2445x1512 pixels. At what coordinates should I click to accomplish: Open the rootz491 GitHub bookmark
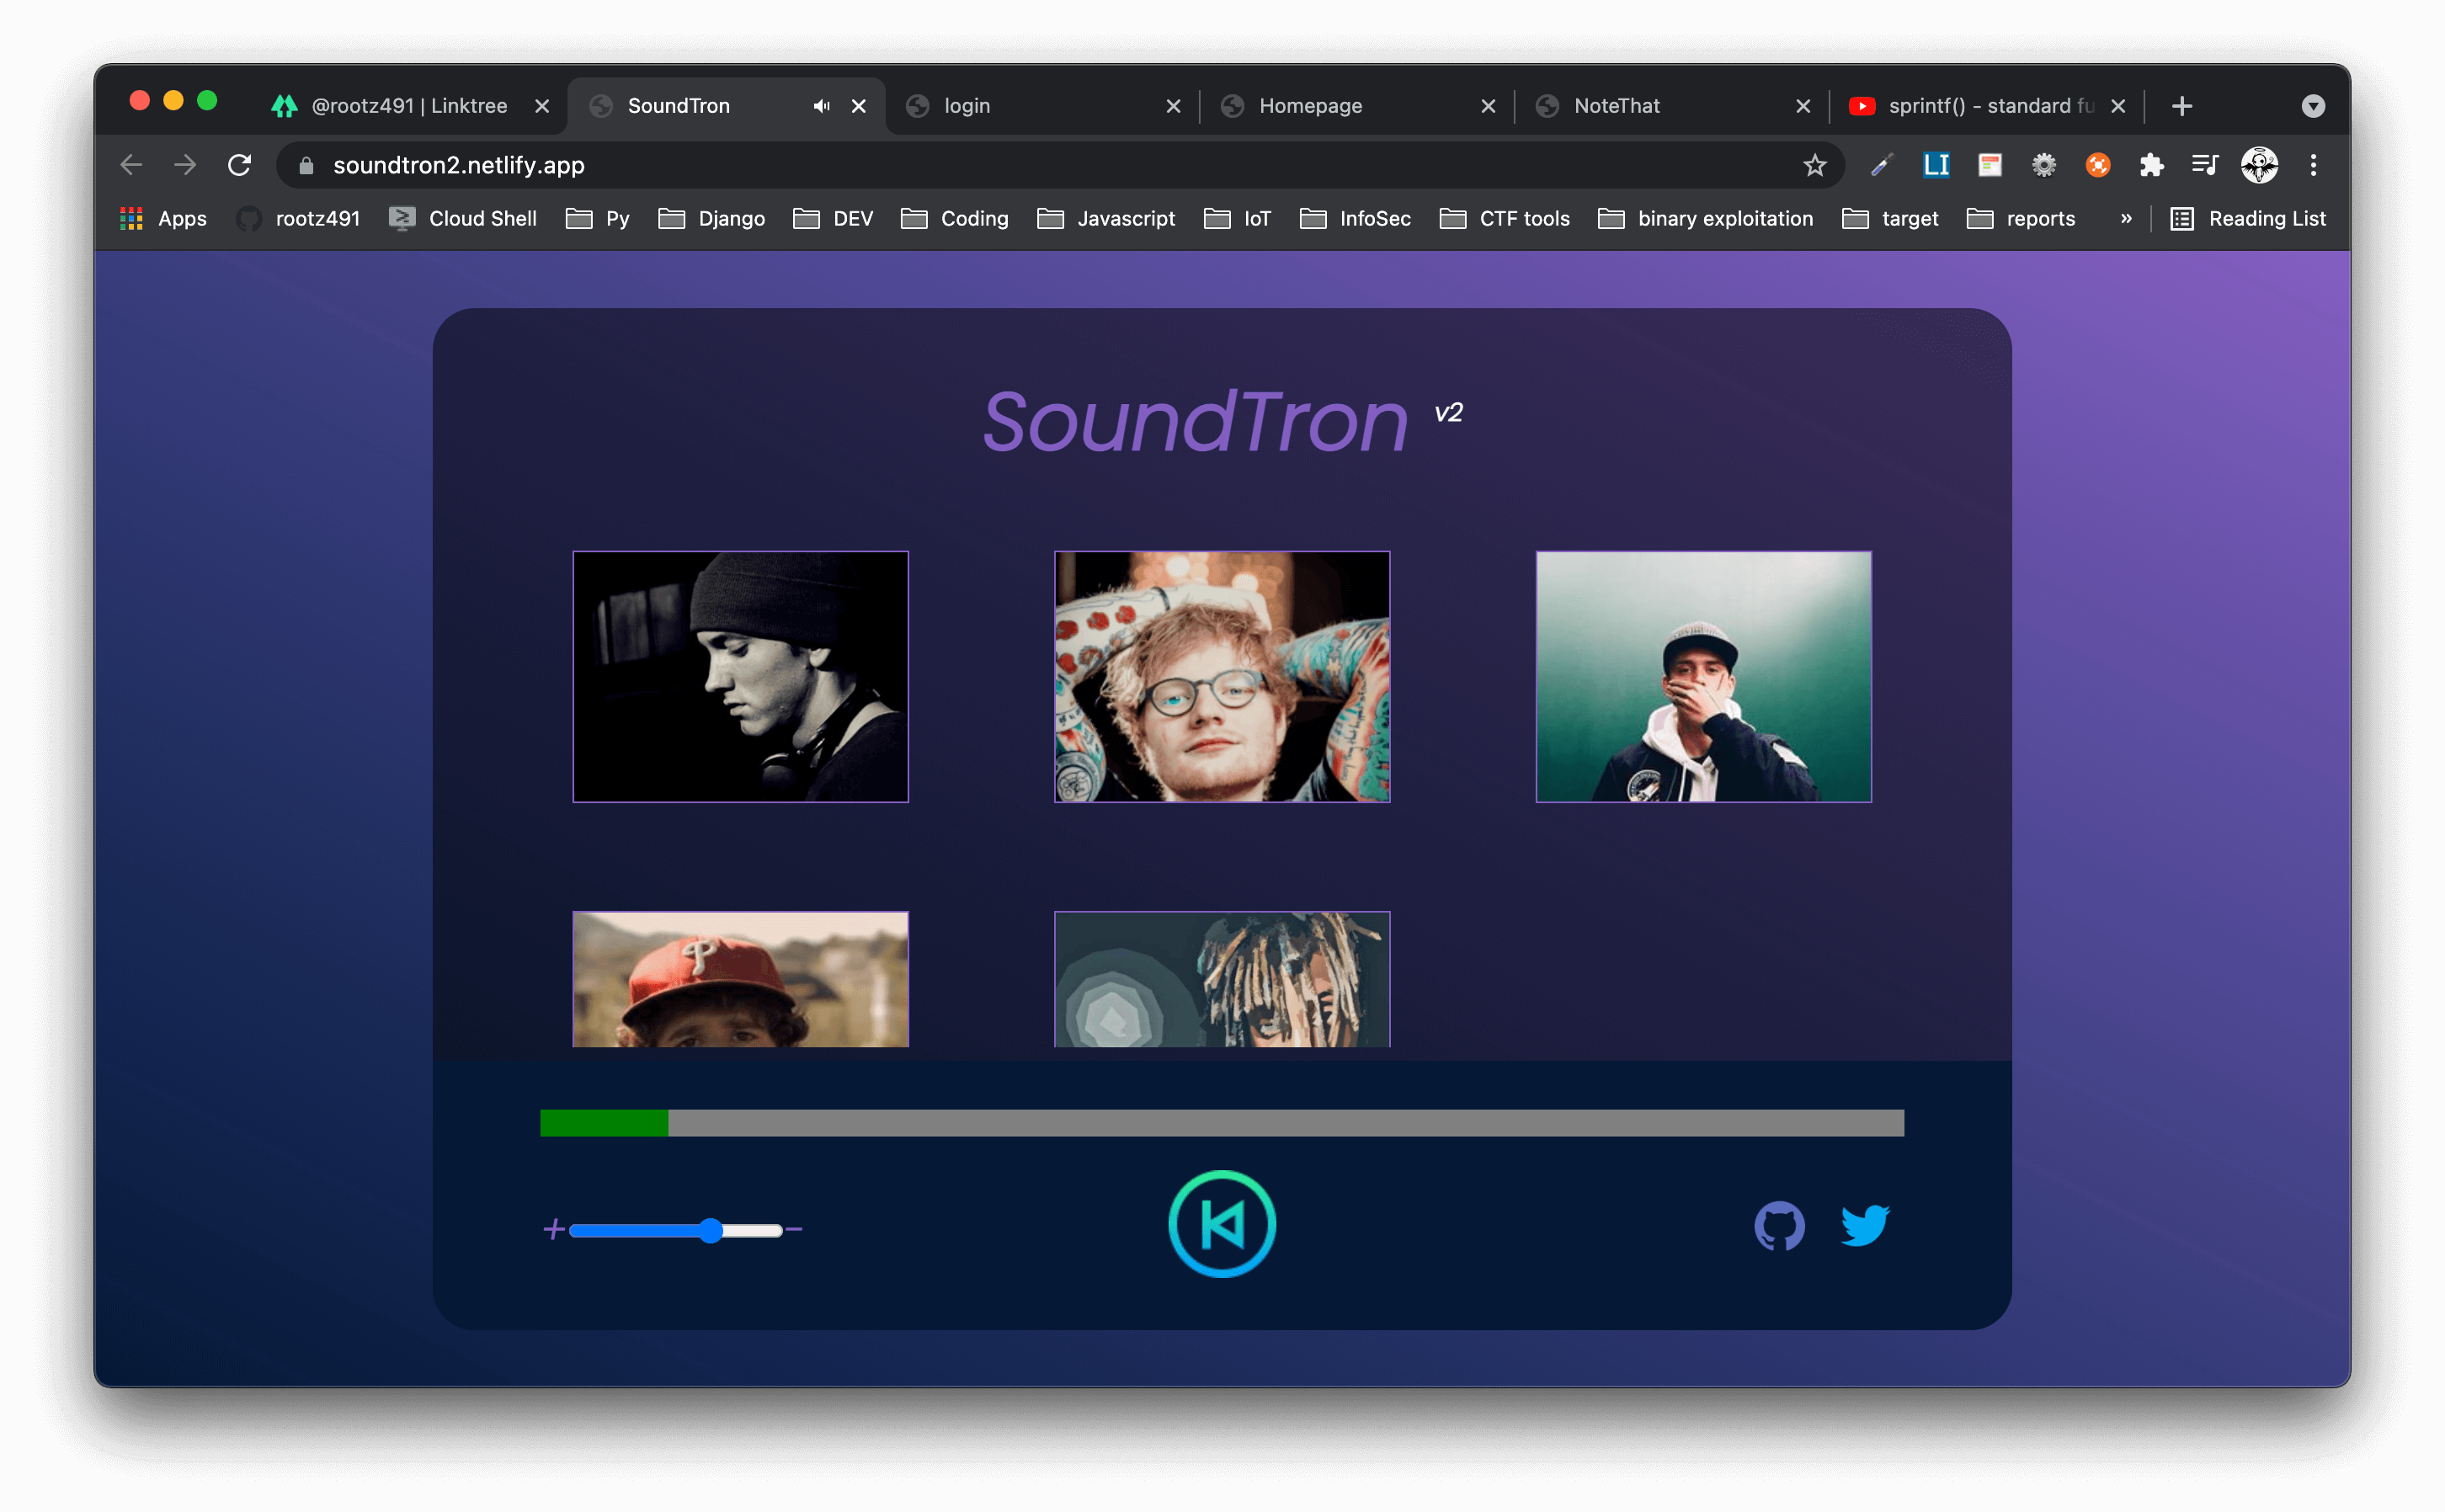click(298, 218)
